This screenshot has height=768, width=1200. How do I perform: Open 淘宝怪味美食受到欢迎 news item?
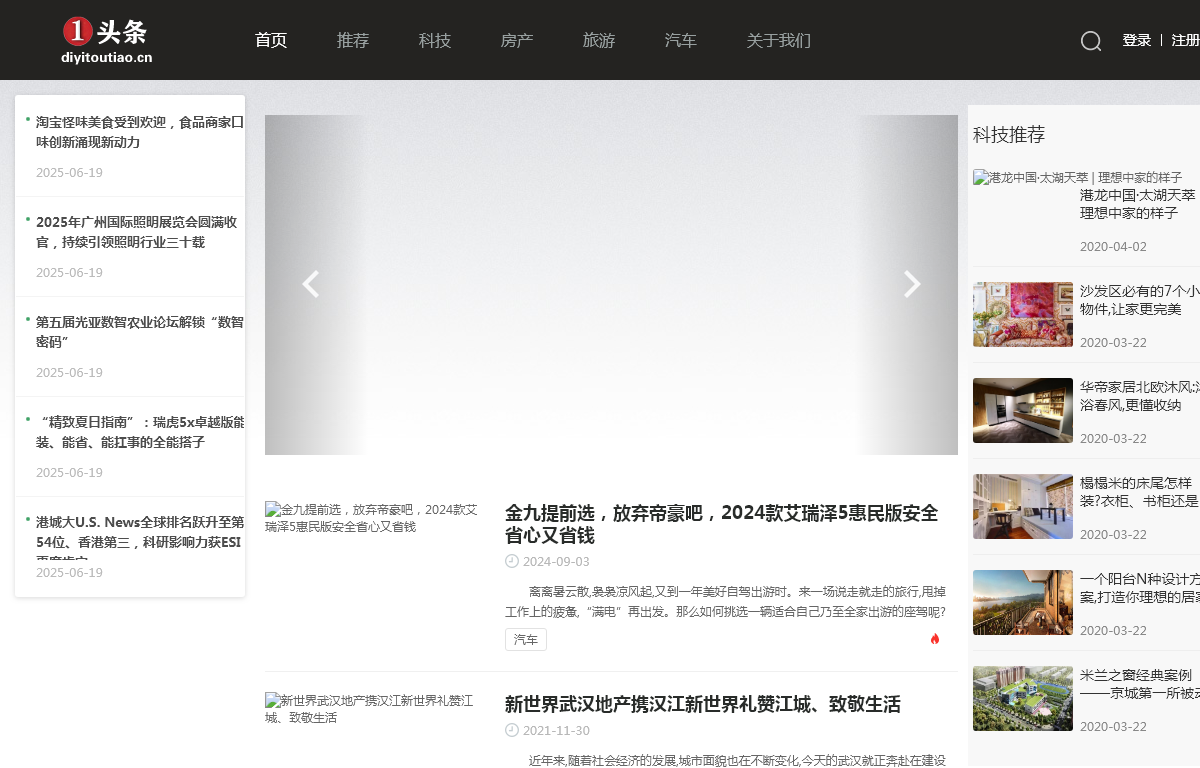(140, 132)
